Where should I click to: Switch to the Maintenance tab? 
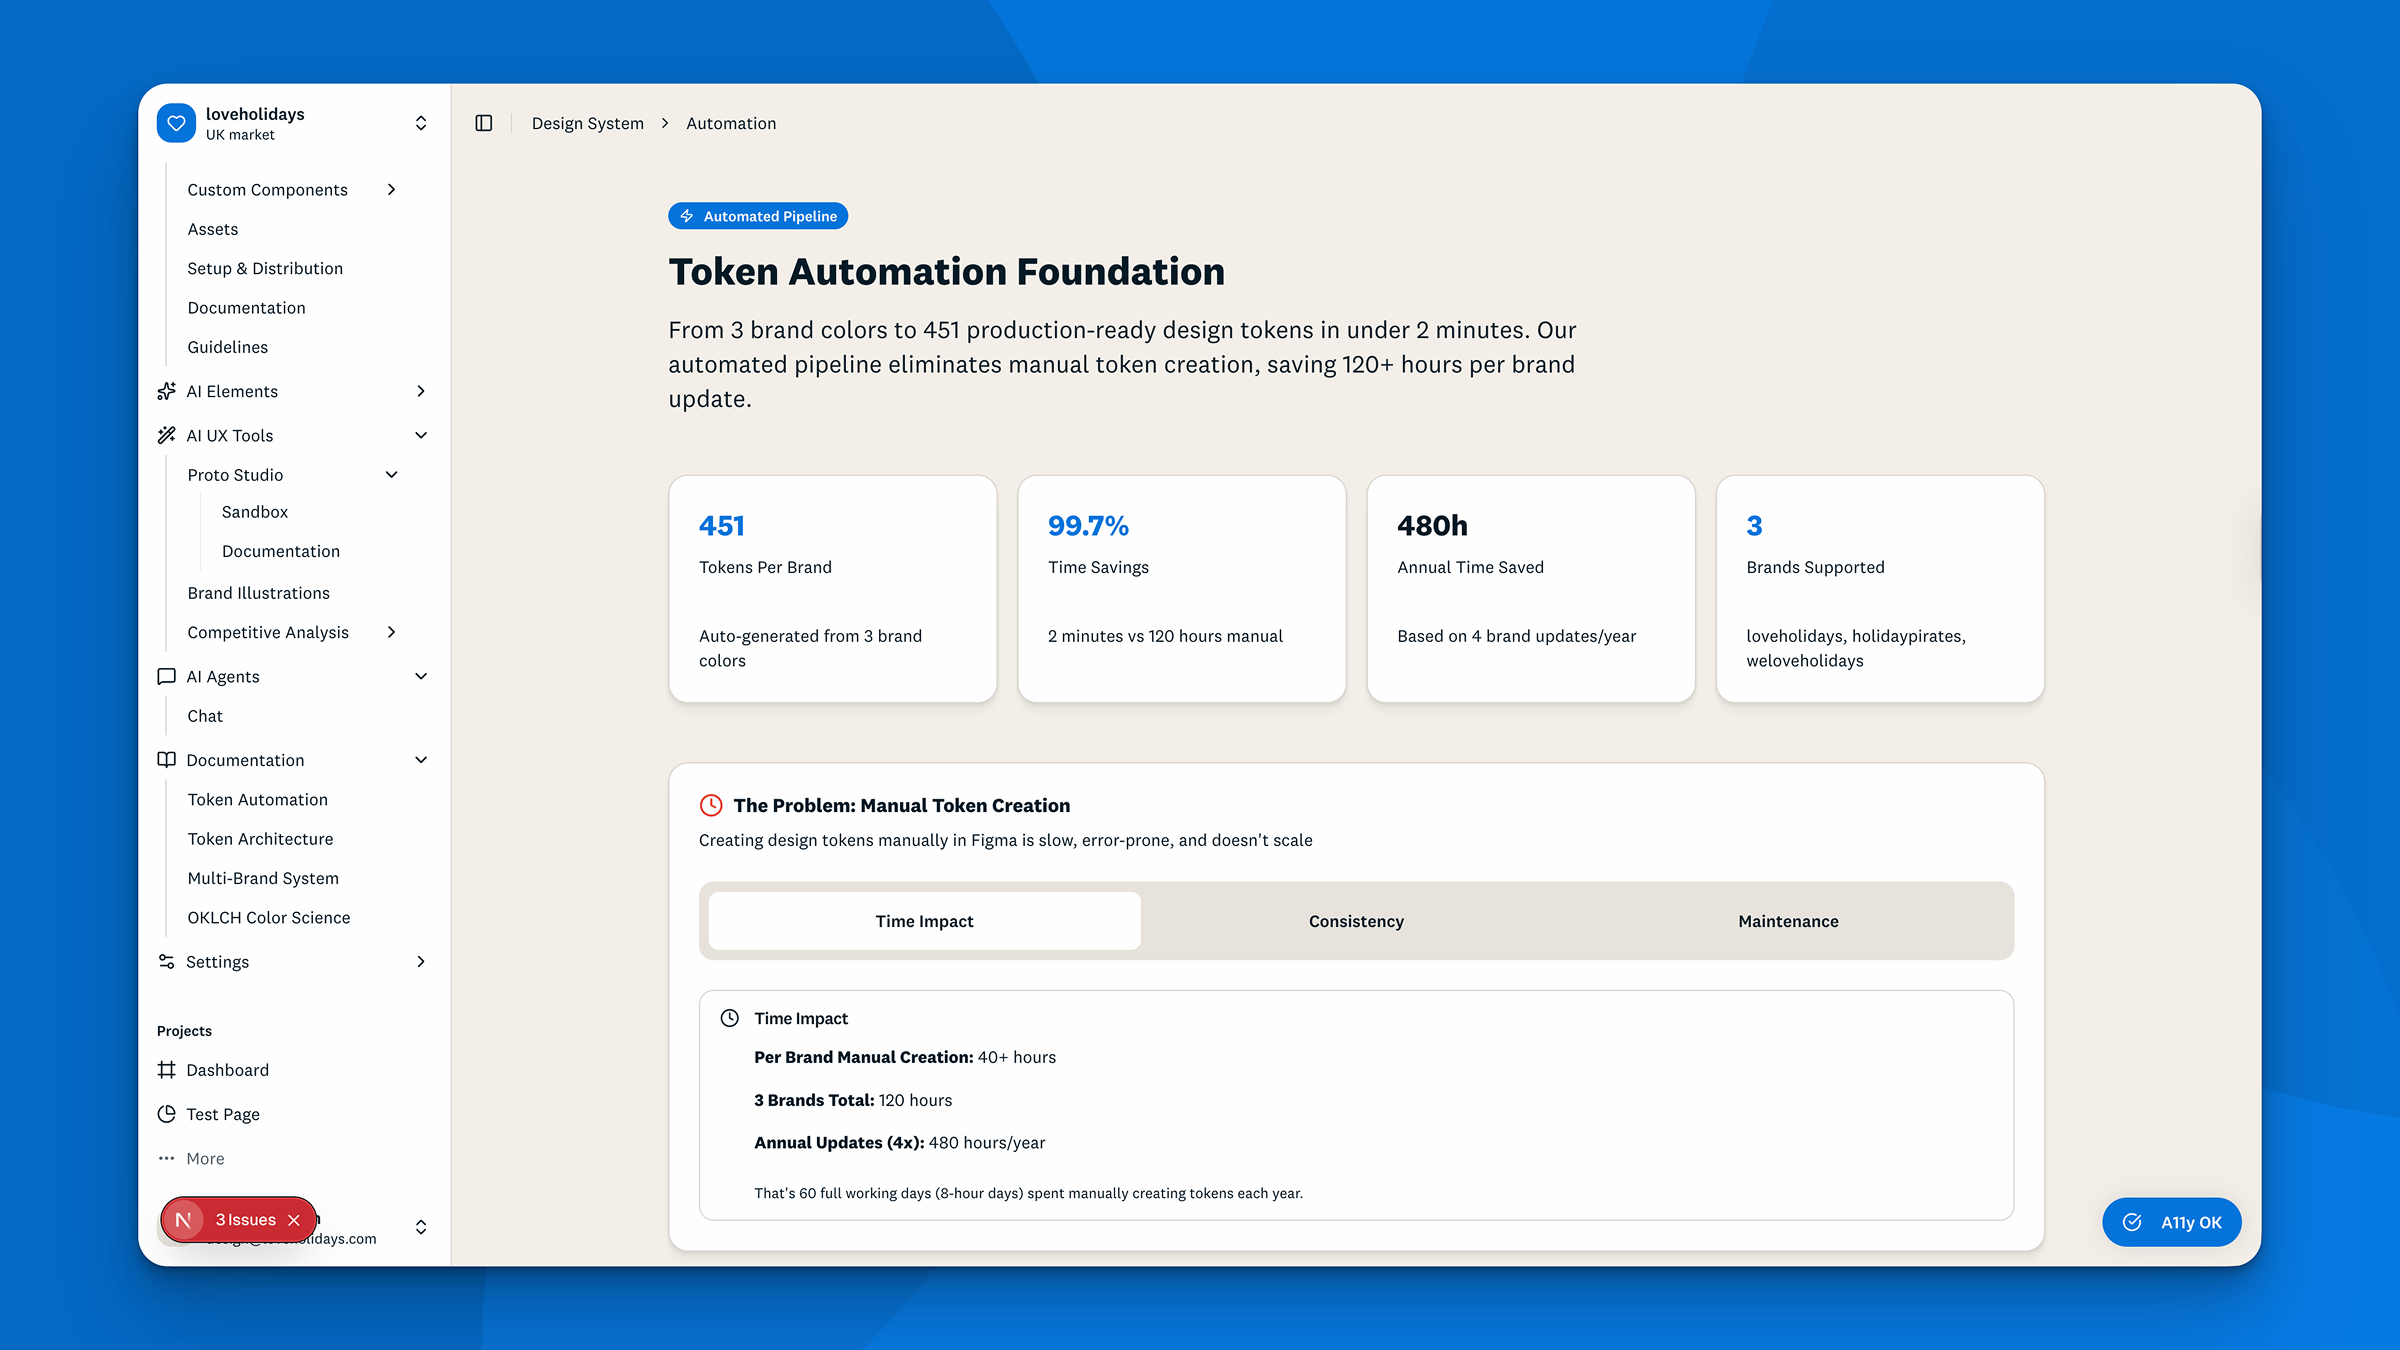pos(1788,921)
